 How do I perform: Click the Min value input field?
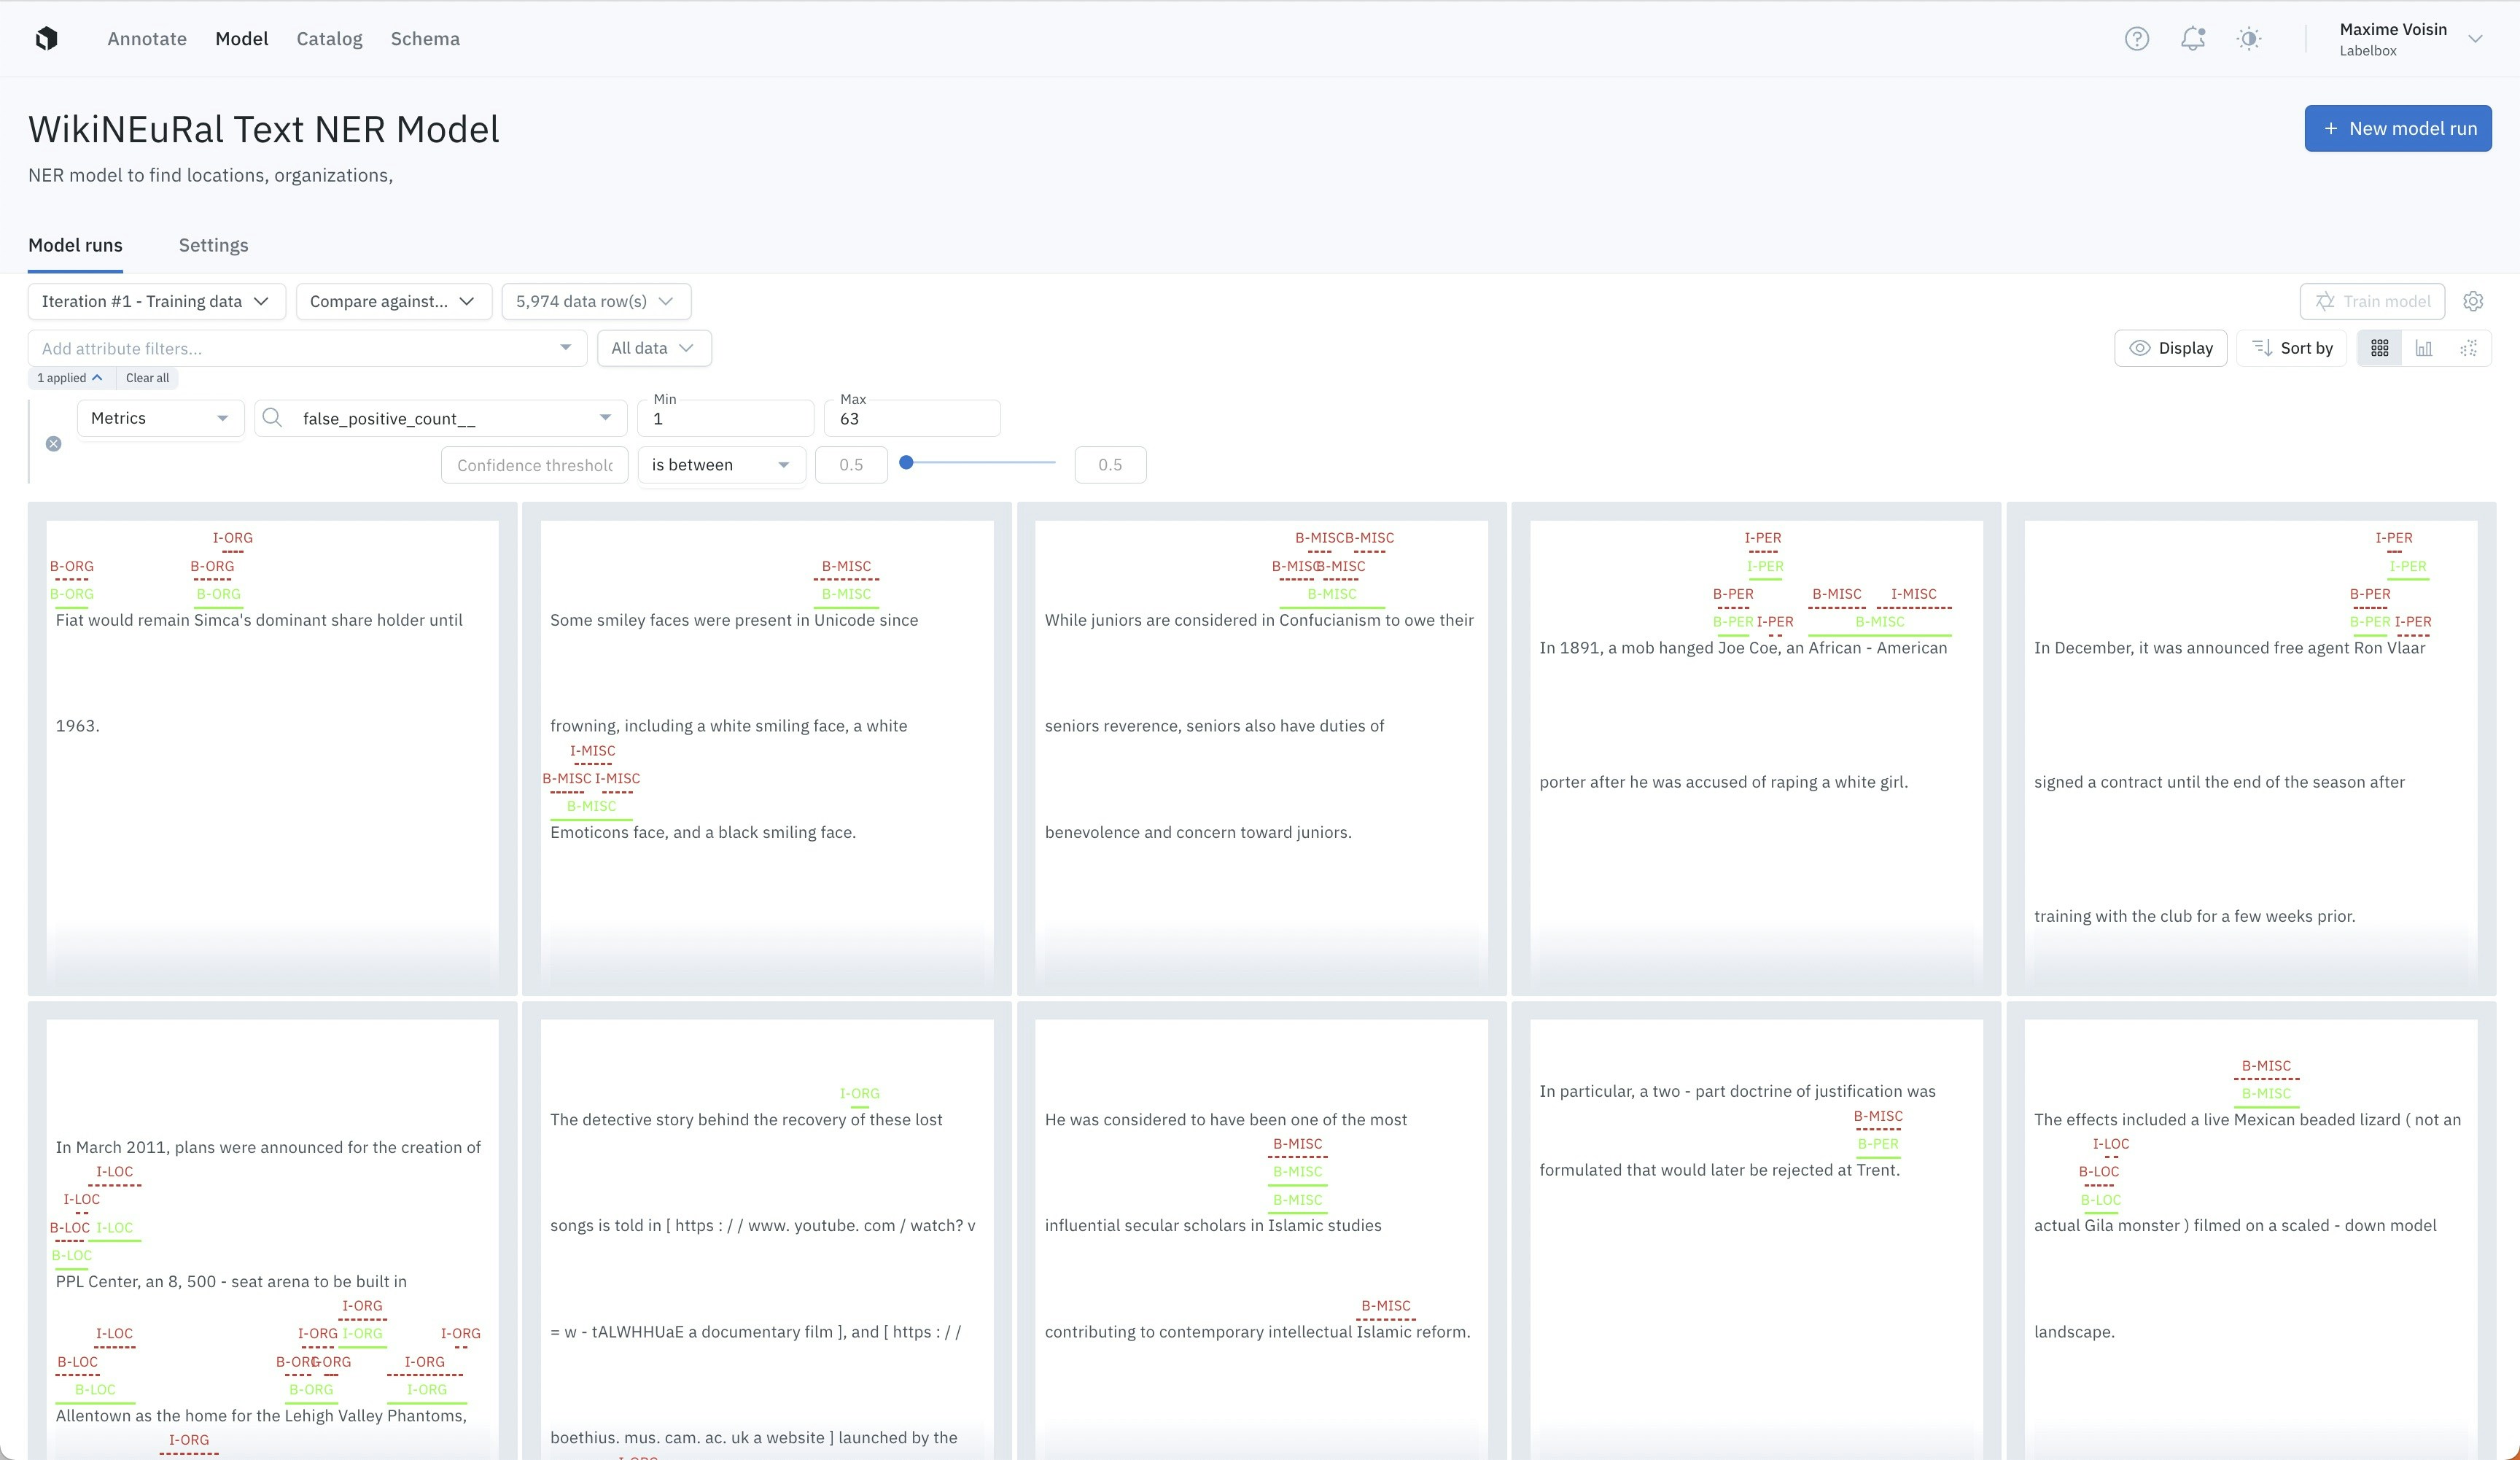[725, 418]
